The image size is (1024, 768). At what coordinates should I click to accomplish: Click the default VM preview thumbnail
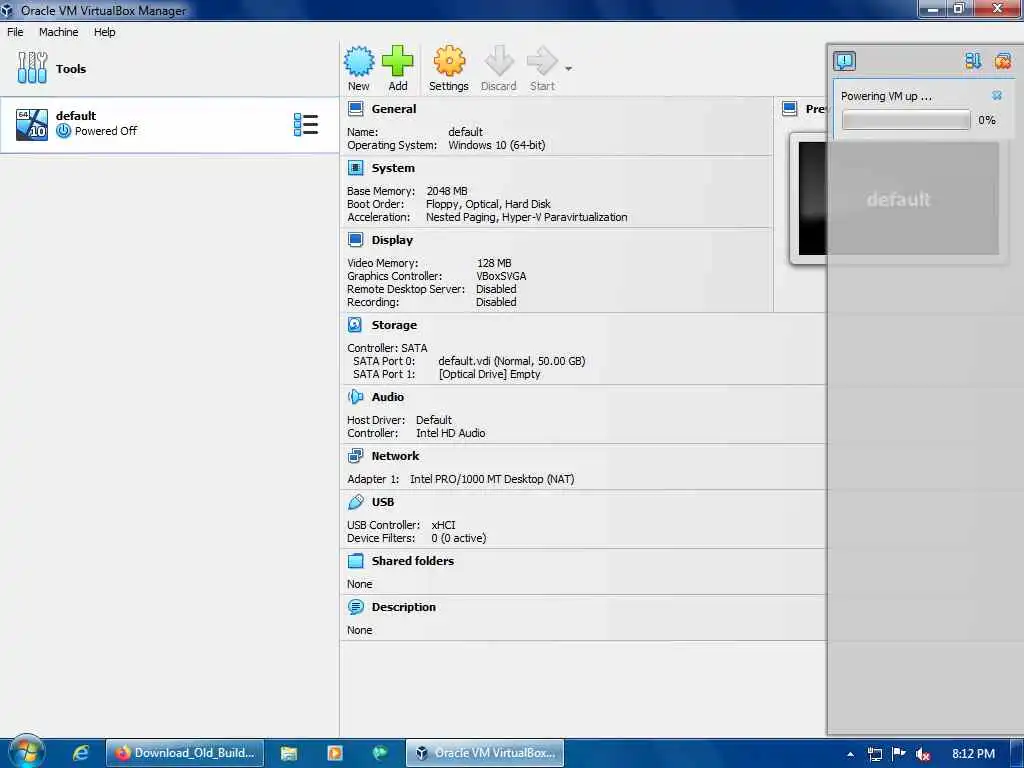[899, 199]
